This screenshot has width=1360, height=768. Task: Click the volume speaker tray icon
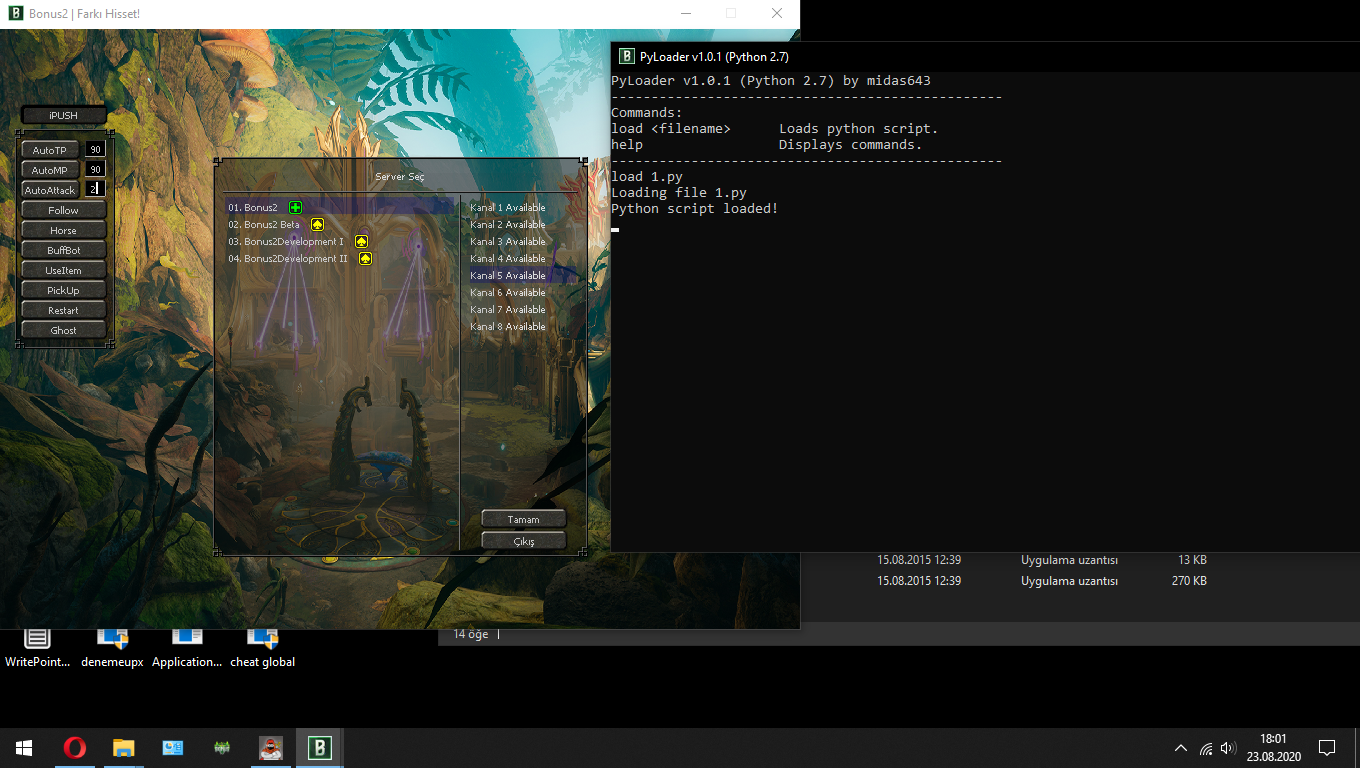pyautogui.click(x=1229, y=748)
